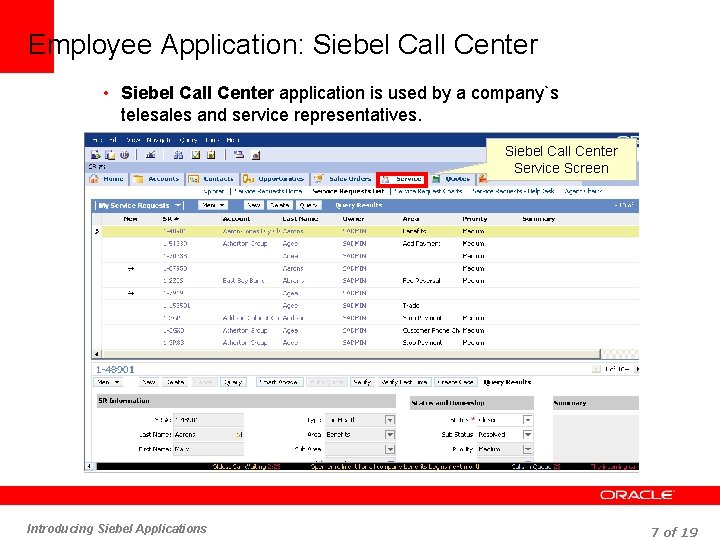Switch to the Home screen tab
Screen dimensions: 720x540
pyautogui.click(x=107, y=179)
